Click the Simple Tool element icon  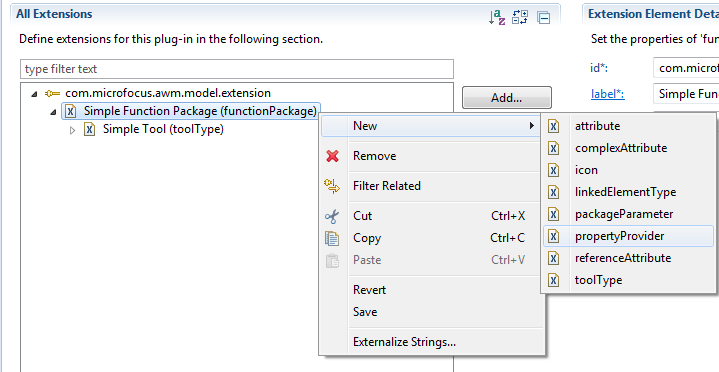[90, 129]
